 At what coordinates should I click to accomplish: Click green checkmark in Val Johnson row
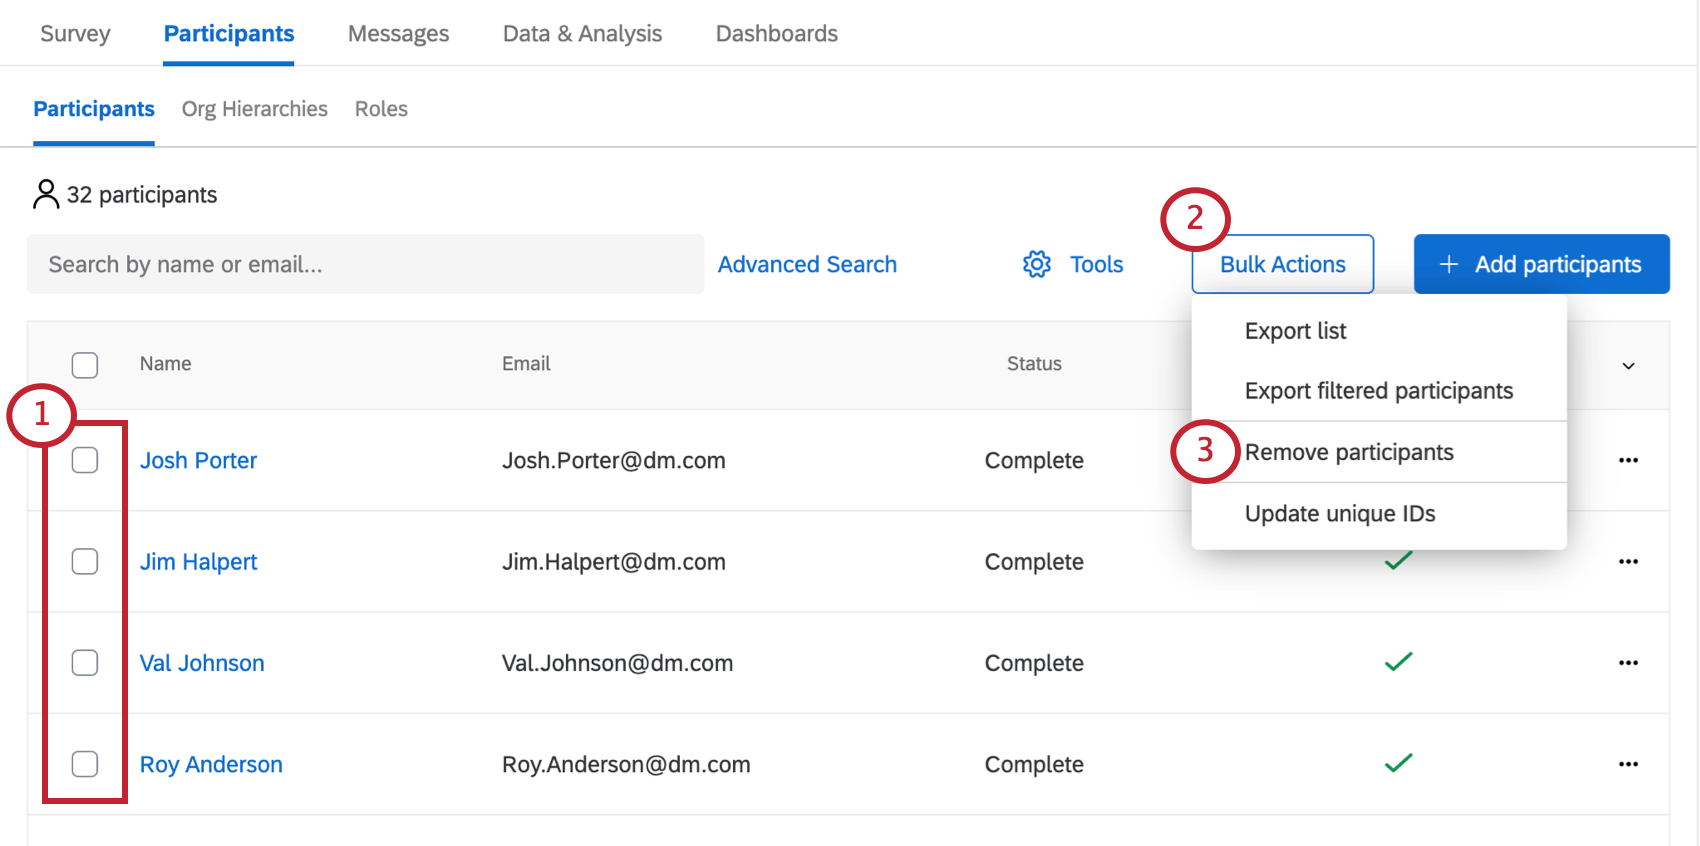click(1398, 661)
